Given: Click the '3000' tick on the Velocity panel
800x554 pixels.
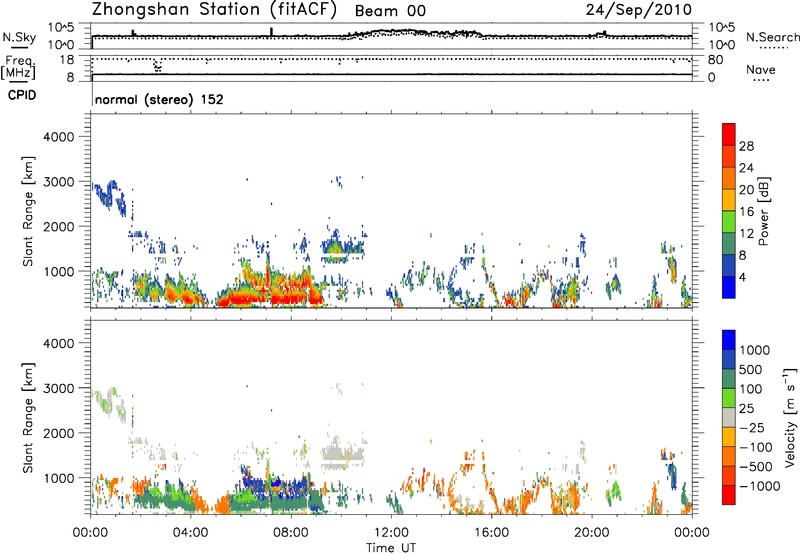Looking at the screenshot, I should click(59, 388).
